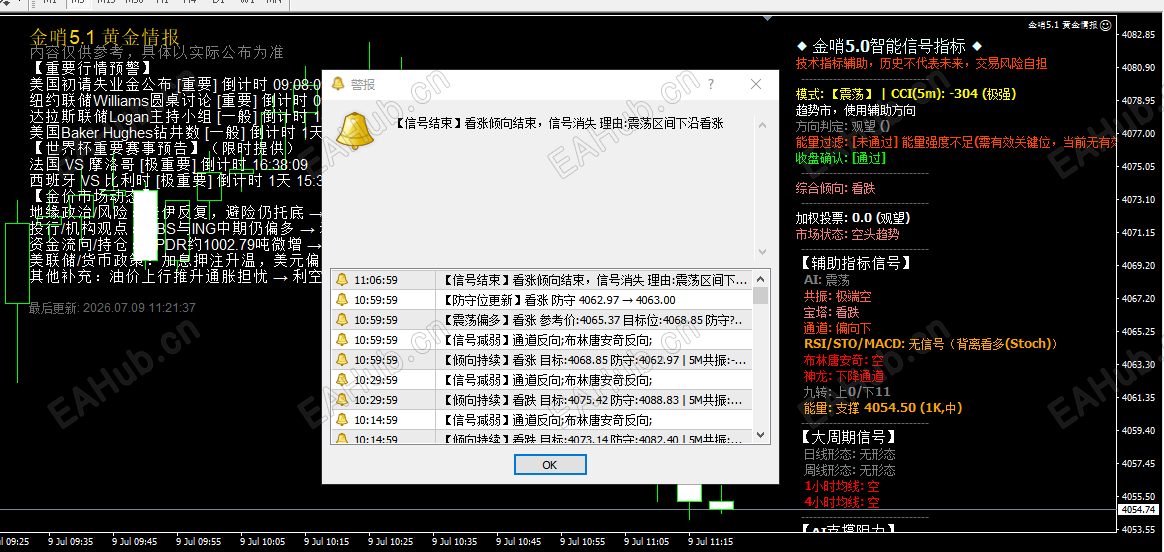Click the bell icon of the 11:06:59 alert row
1164x552 pixels.
point(341,280)
